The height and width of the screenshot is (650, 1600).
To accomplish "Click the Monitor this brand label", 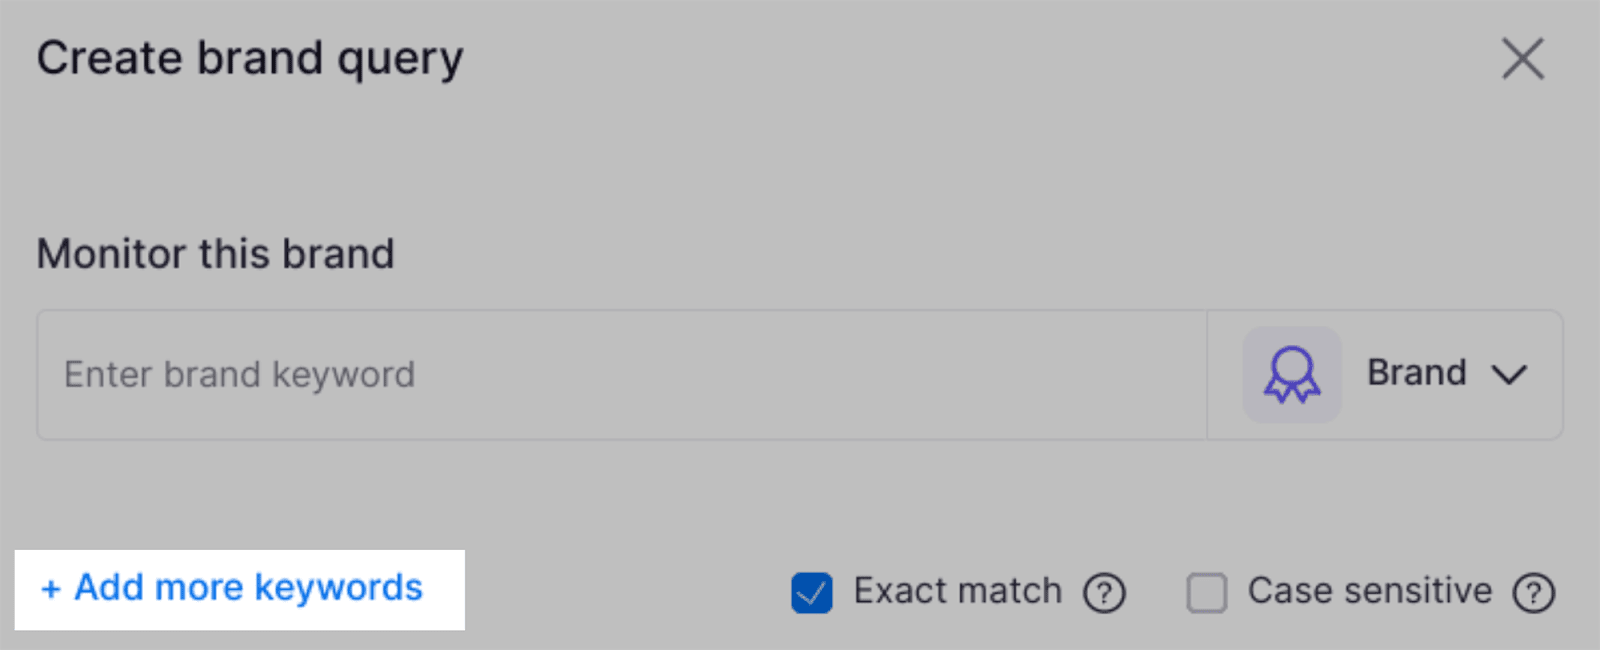I will click(x=215, y=254).
